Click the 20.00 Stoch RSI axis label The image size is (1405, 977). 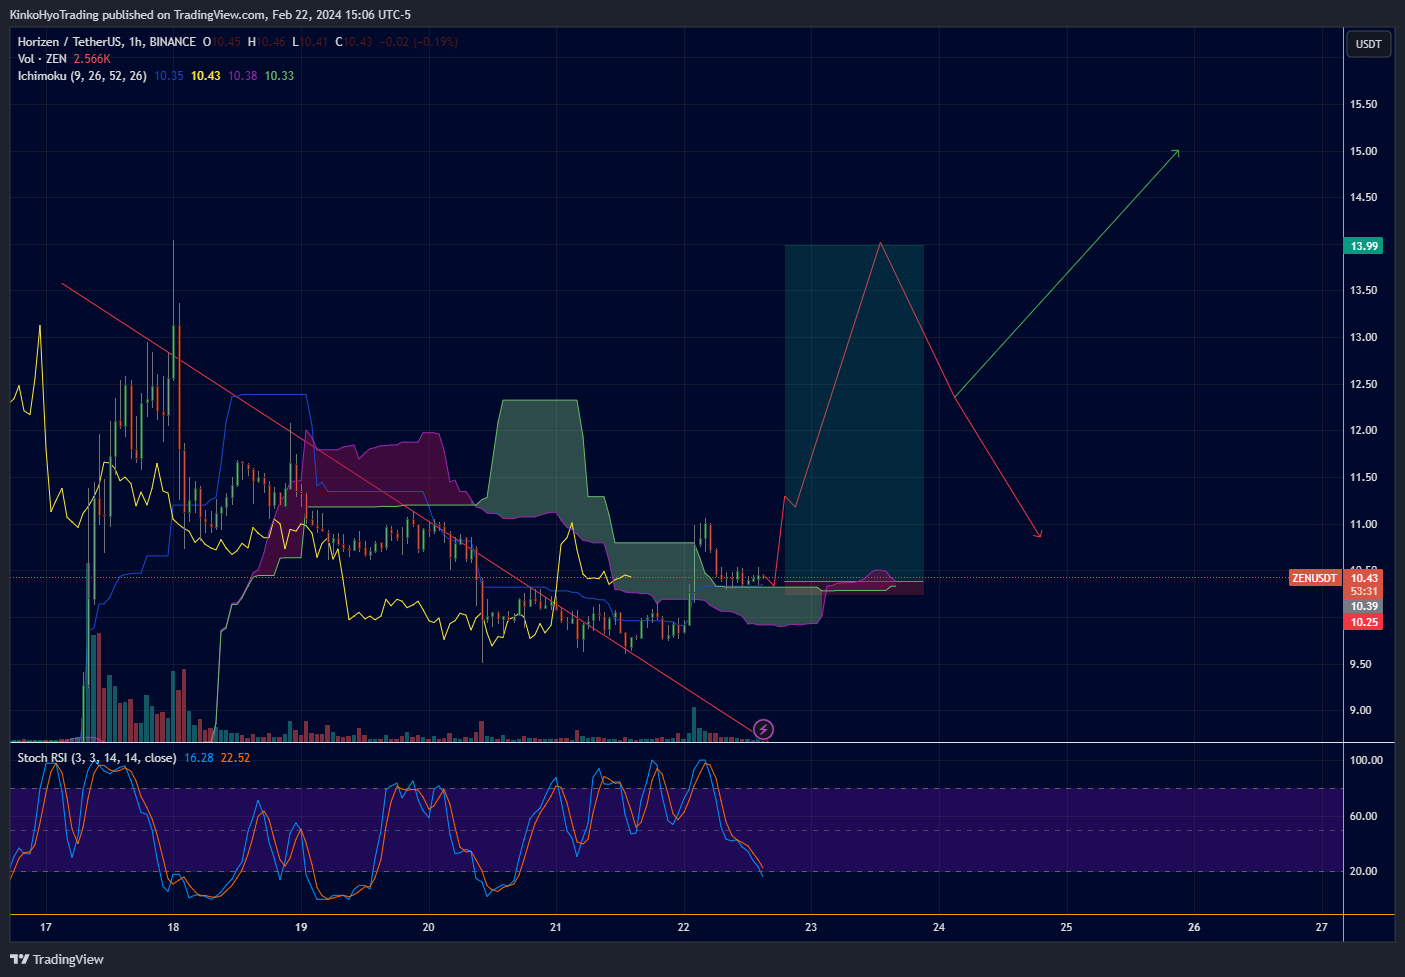[x=1363, y=871]
